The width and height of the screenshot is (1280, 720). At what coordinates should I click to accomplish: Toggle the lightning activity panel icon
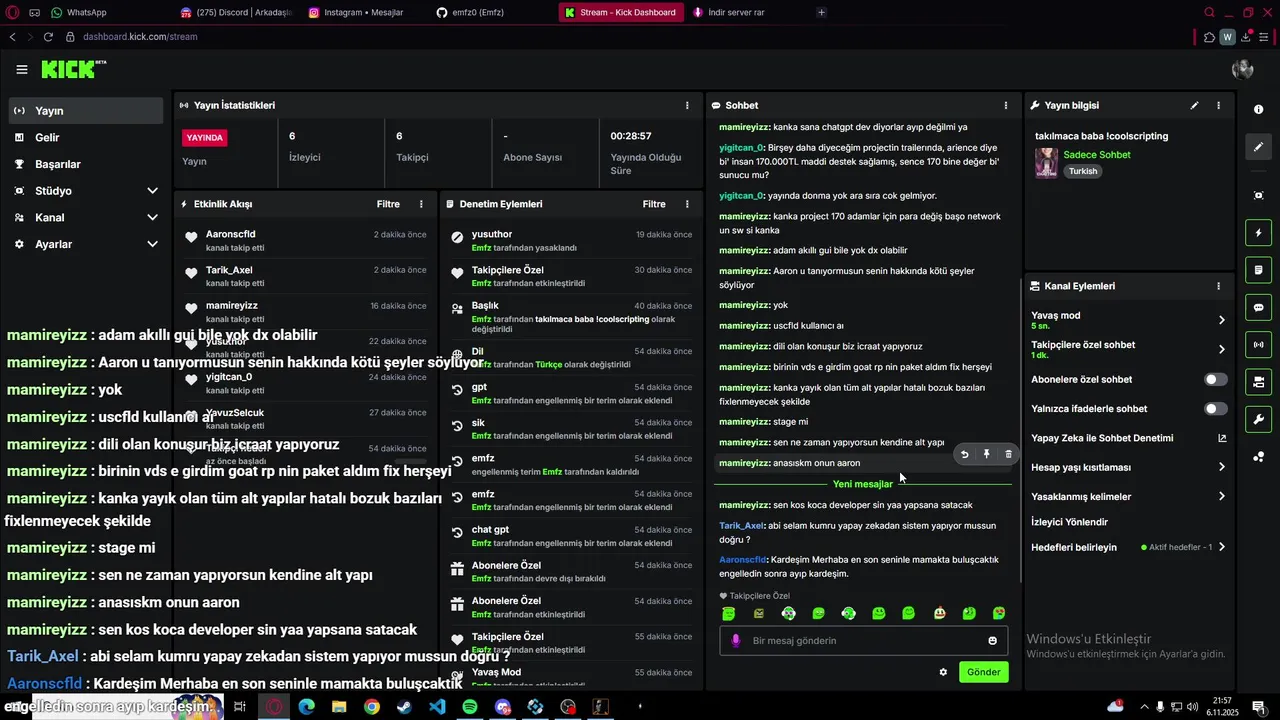1258,233
